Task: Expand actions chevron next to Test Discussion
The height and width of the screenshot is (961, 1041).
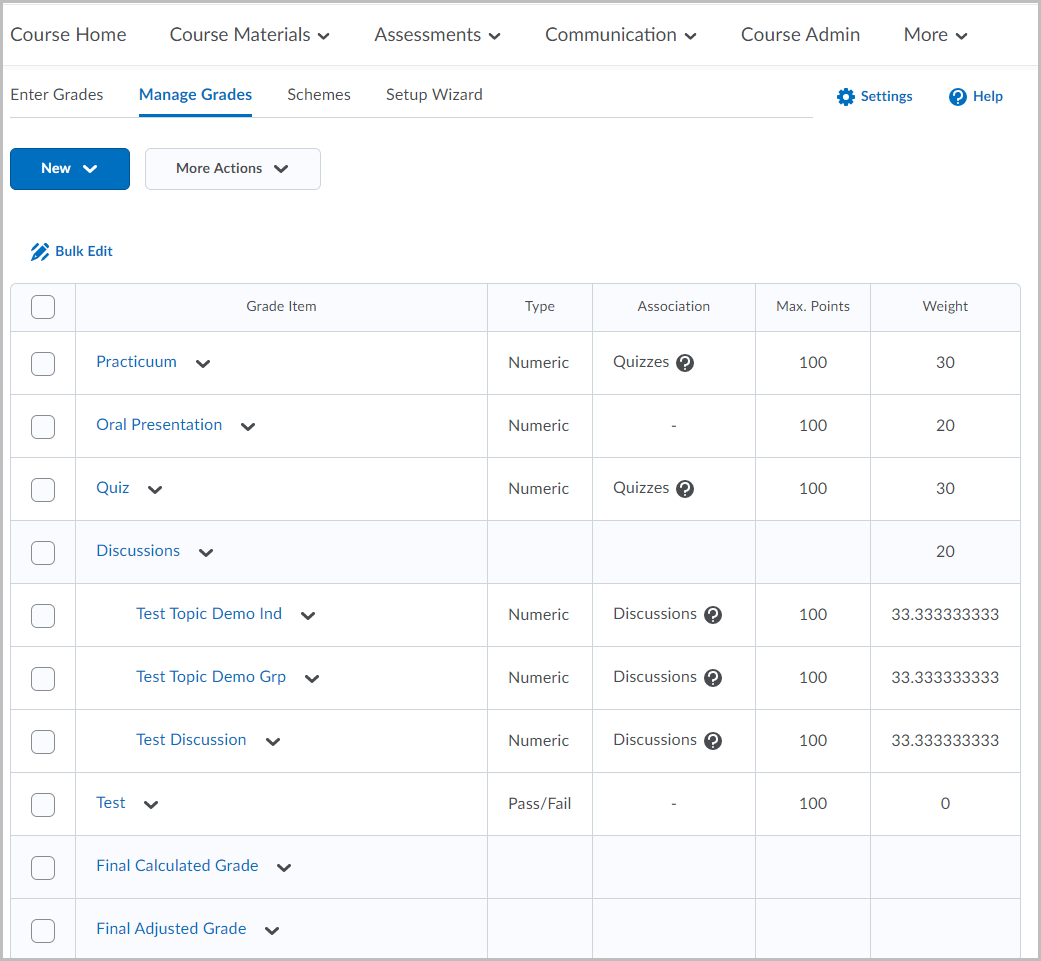Action: (x=273, y=742)
